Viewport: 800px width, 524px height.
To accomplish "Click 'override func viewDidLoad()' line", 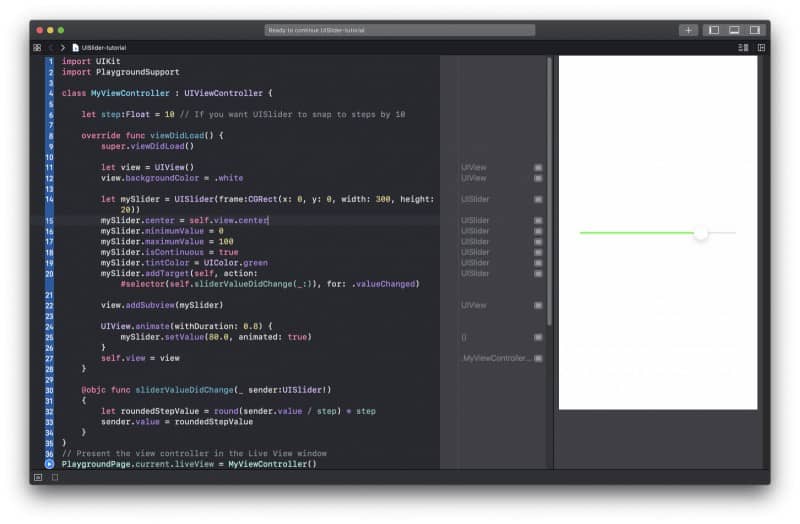I will pos(152,136).
